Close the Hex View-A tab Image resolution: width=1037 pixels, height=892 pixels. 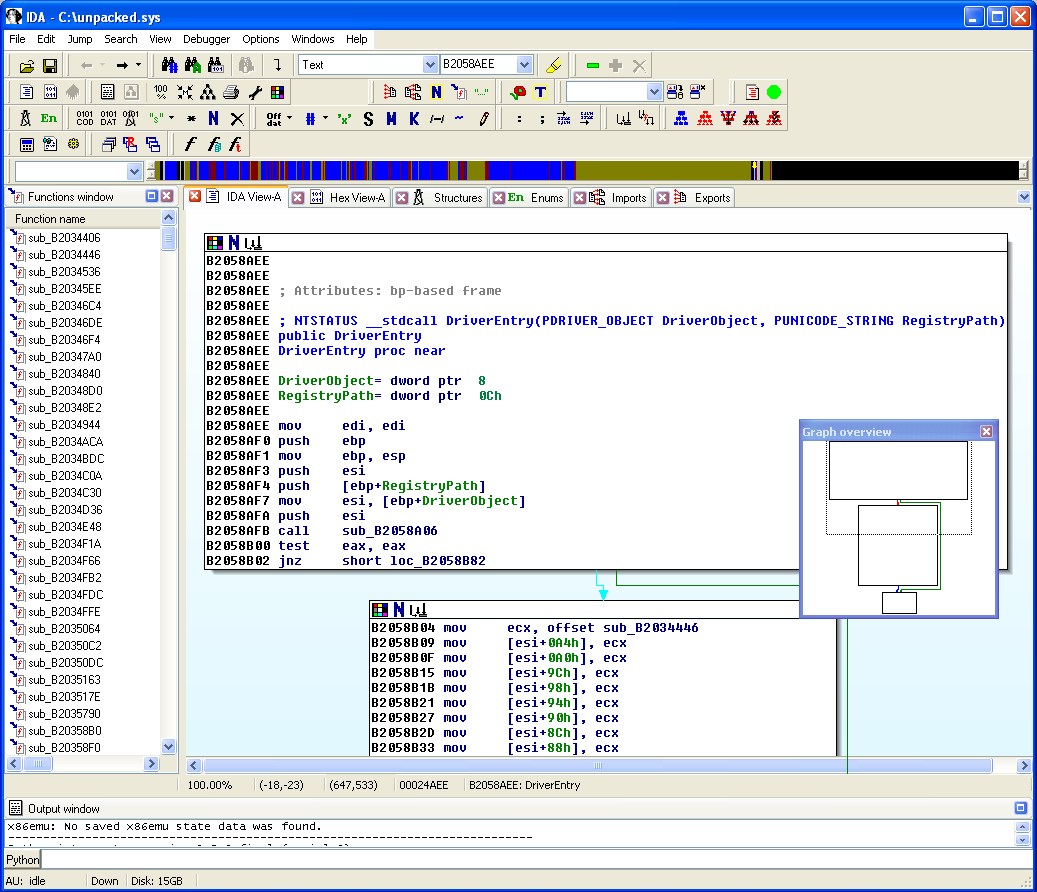[297, 198]
